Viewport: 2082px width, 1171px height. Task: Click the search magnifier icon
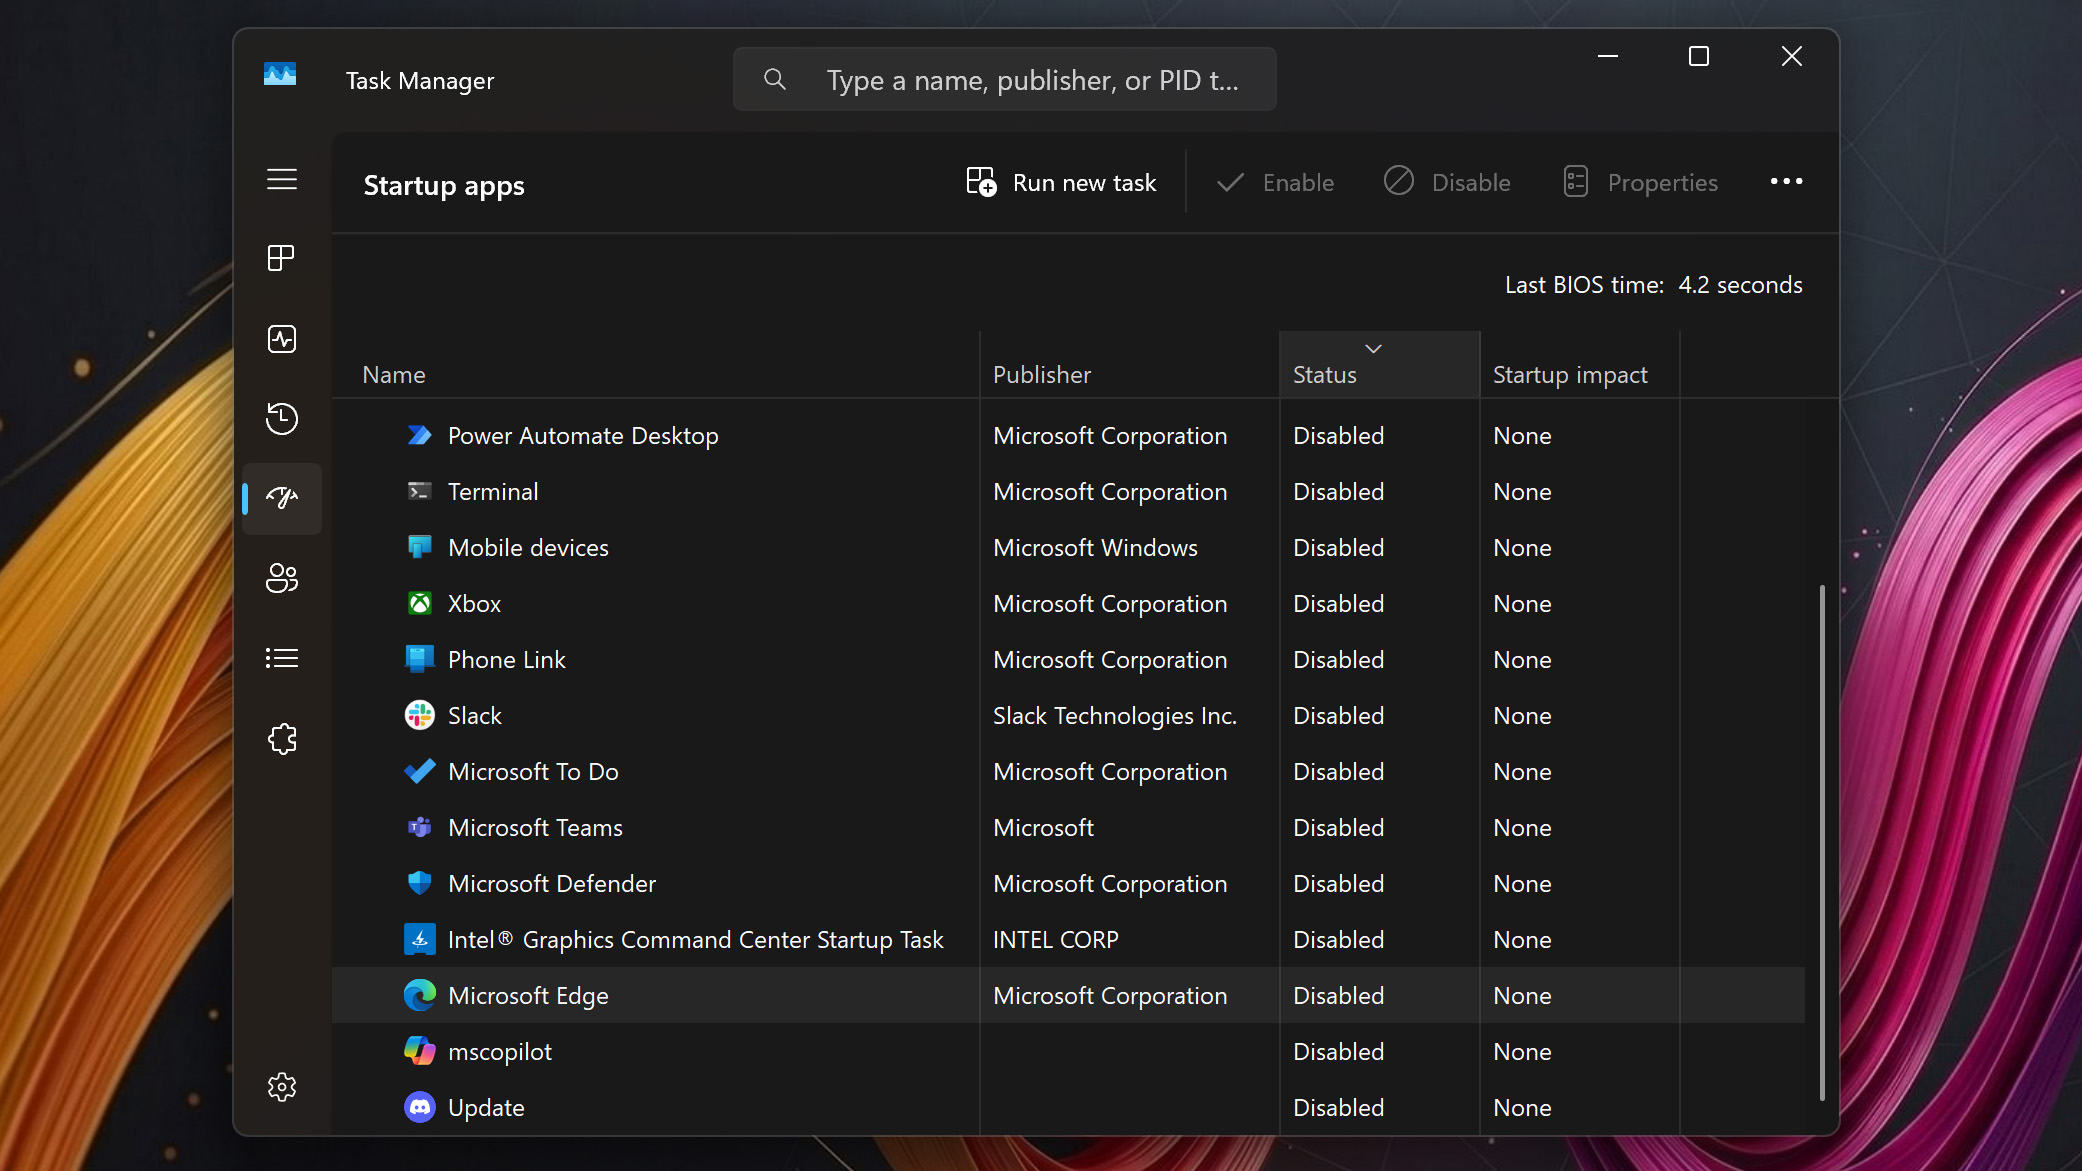pos(775,79)
